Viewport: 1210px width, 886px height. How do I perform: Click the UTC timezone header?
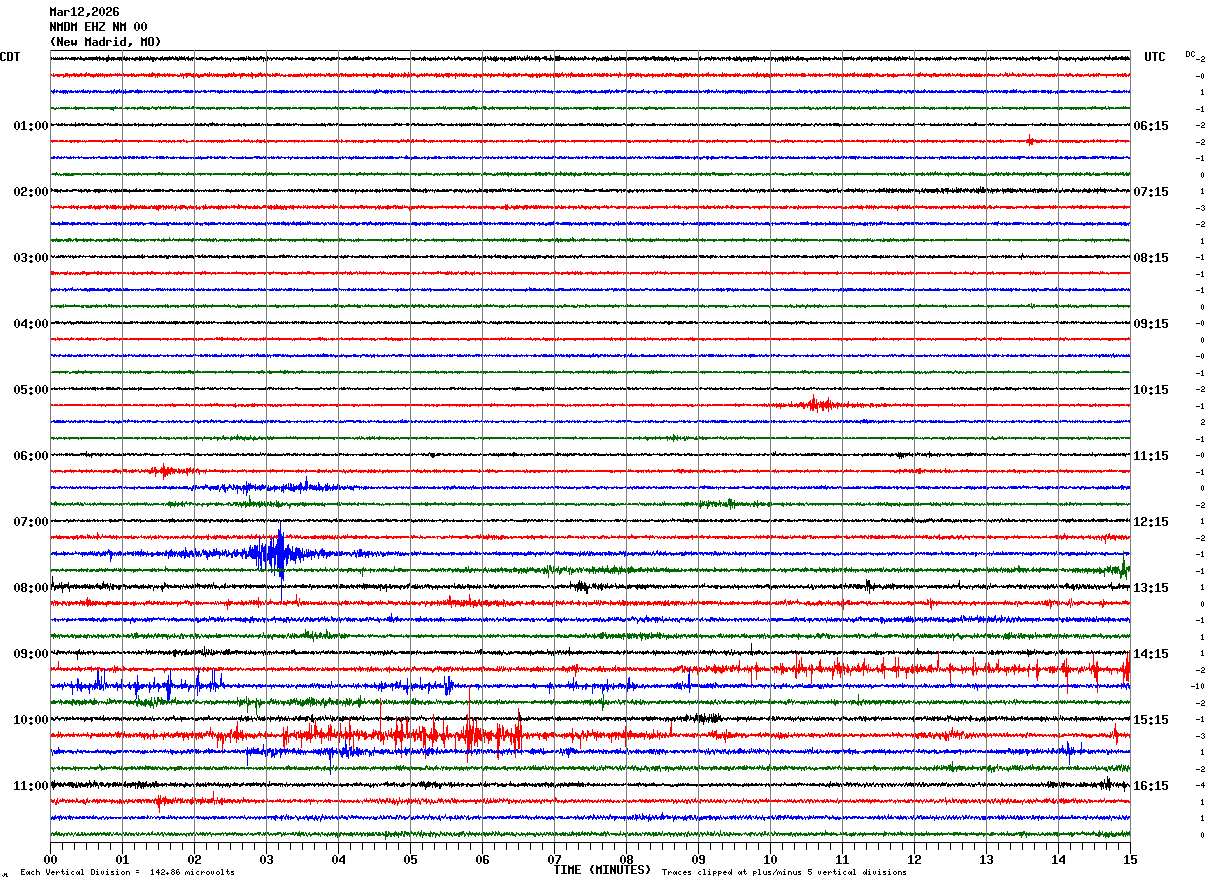1155,57
